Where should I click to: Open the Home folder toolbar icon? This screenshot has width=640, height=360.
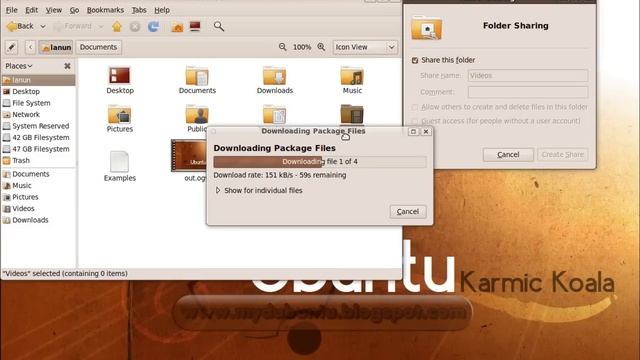[x=177, y=27]
